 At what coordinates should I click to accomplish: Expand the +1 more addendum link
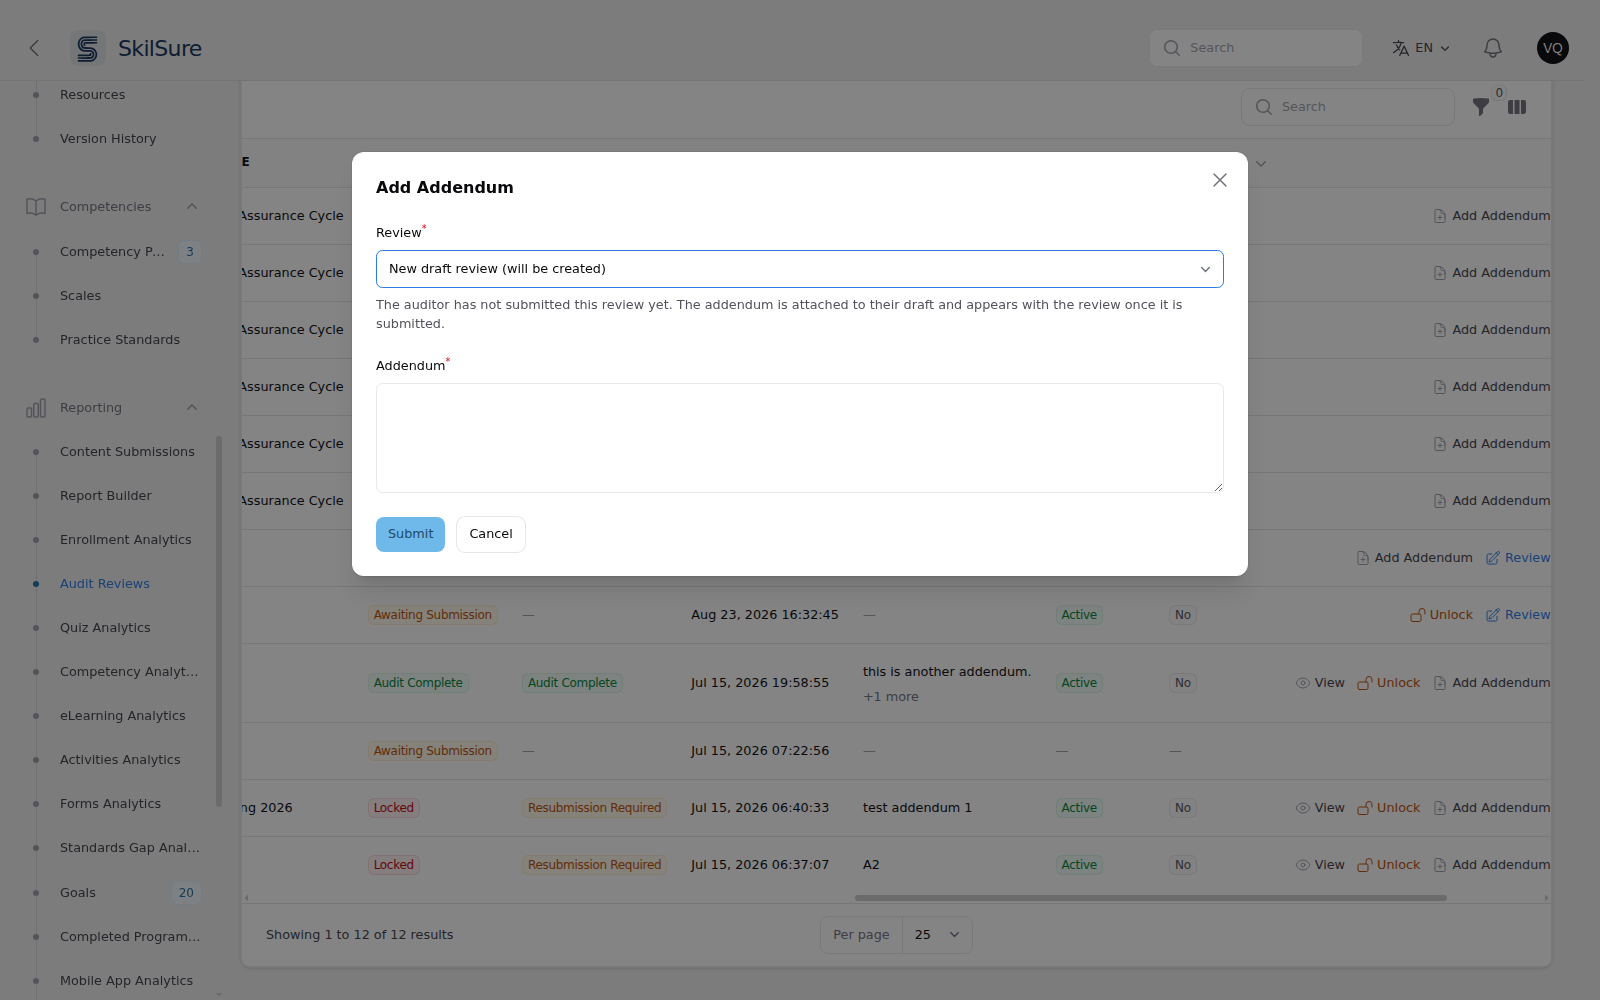tap(891, 697)
